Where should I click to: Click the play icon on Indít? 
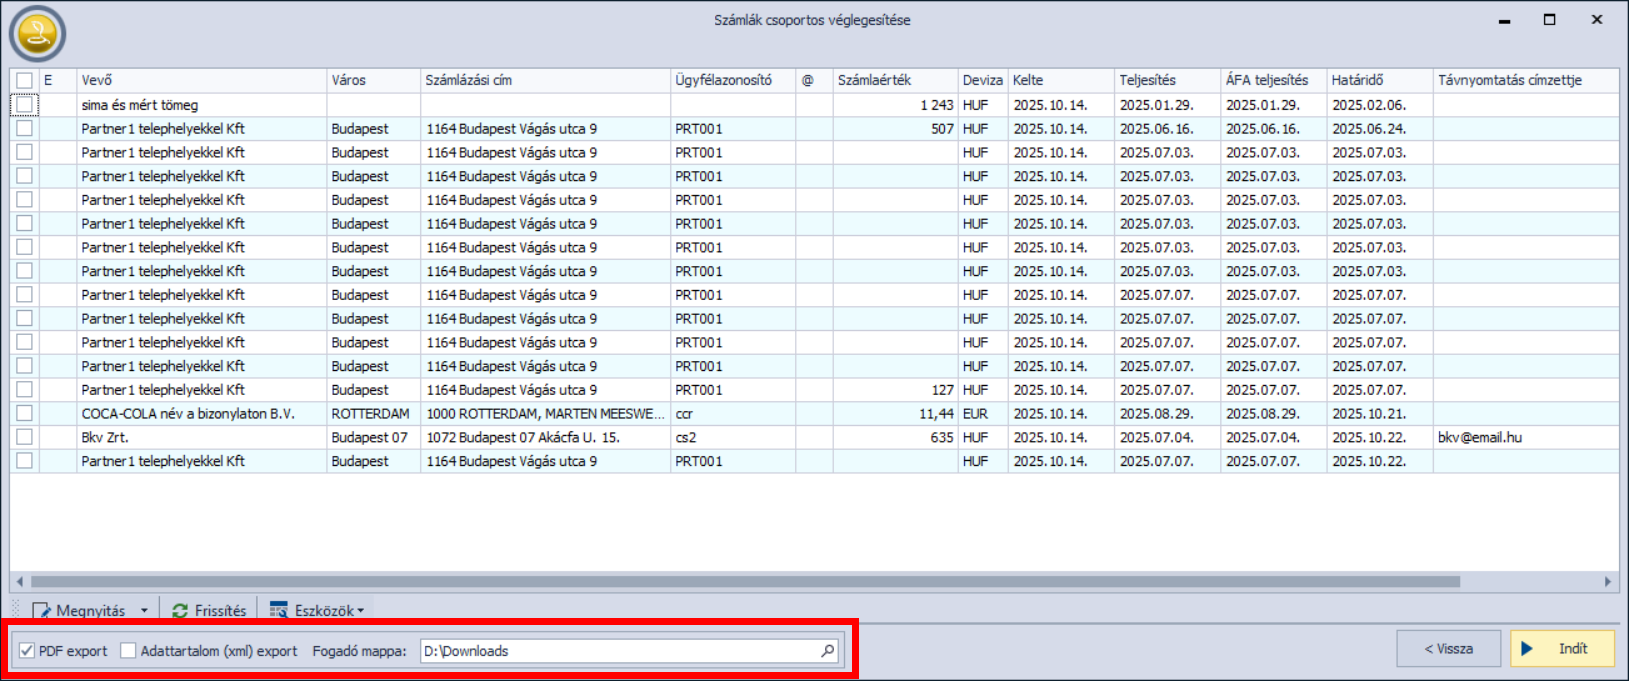(x=1527, y=649)
